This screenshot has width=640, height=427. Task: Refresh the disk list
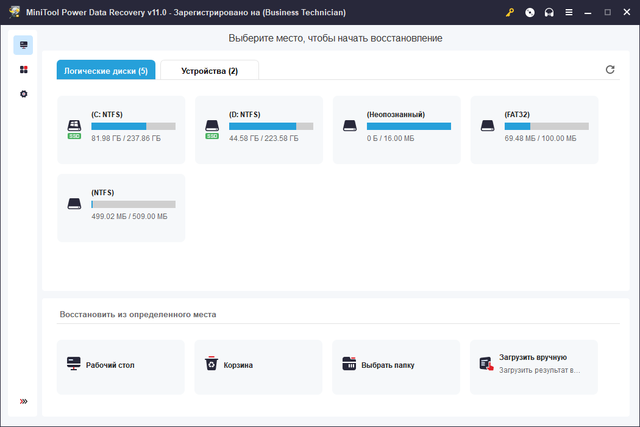click(x=610, y=70)
